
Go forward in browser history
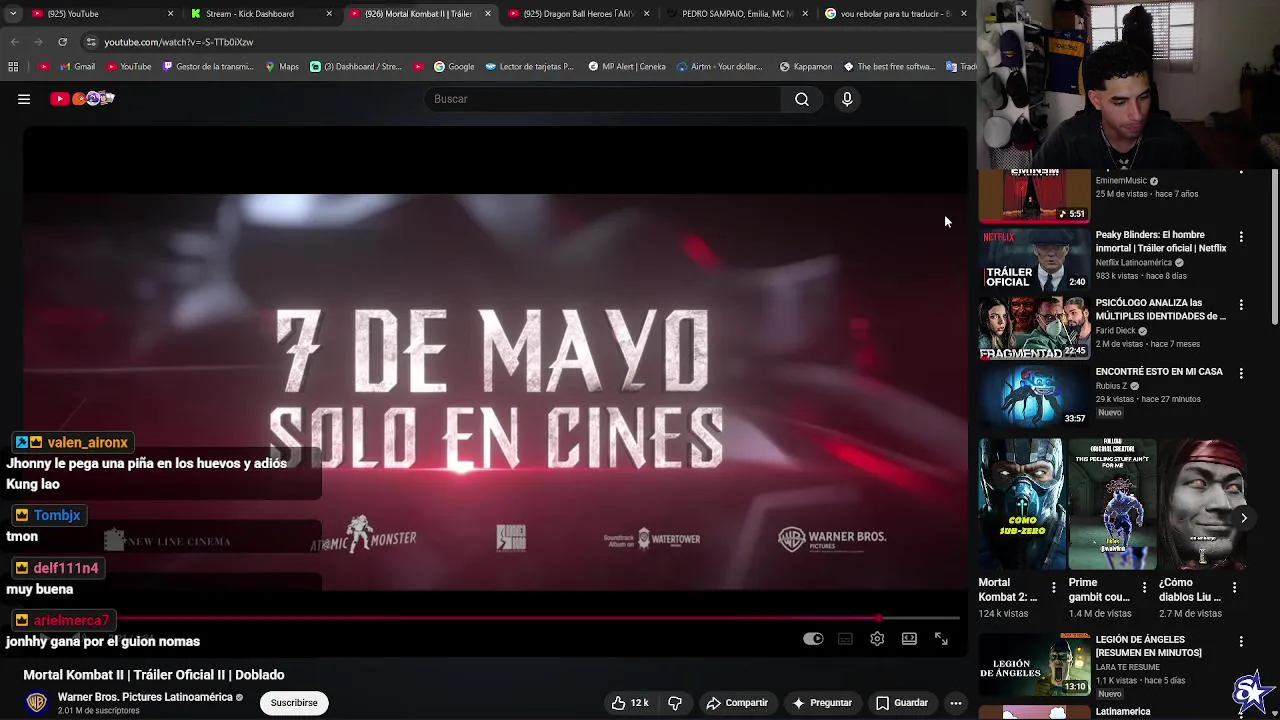pyautogui.click(x=38, y=42)
